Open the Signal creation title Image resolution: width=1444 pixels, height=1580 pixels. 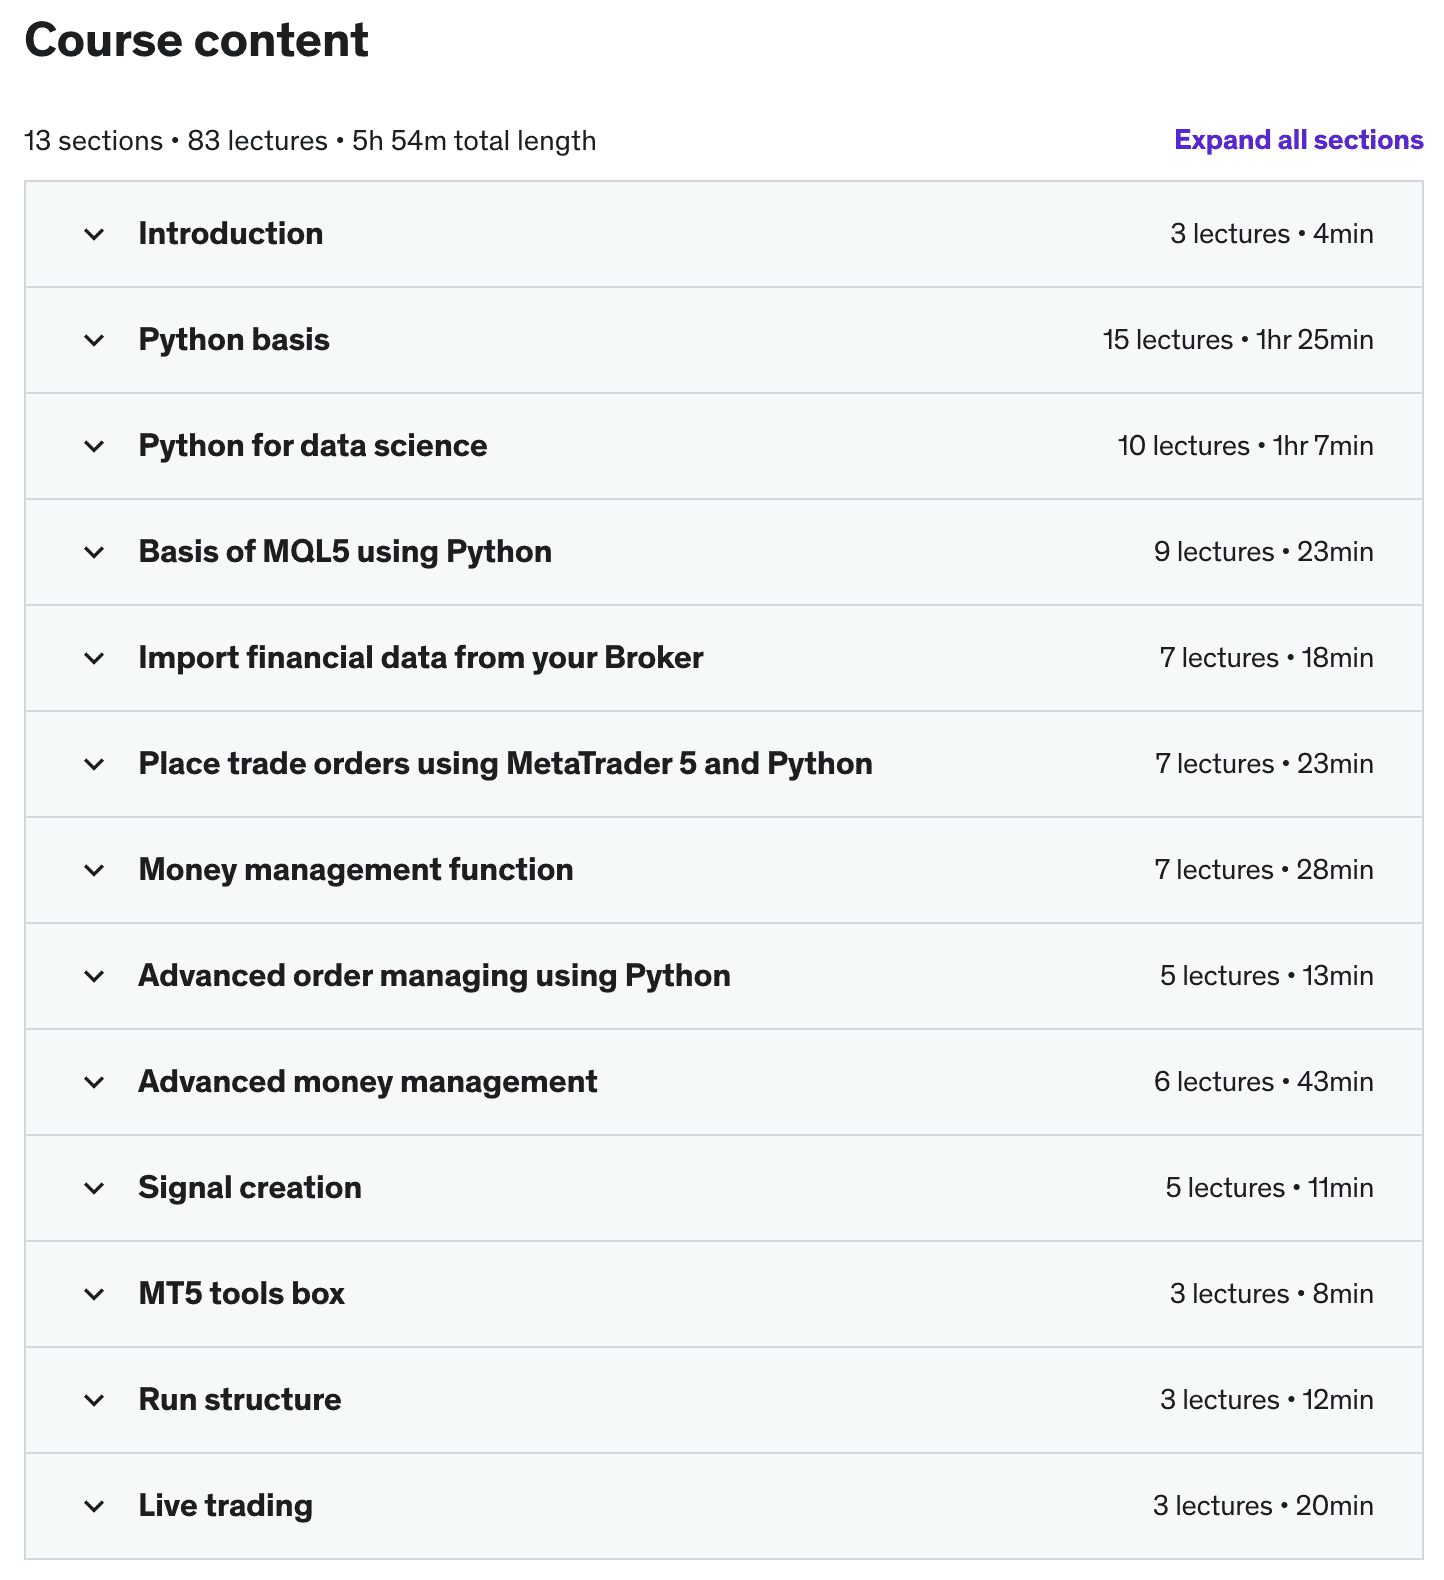point(250,1188)
